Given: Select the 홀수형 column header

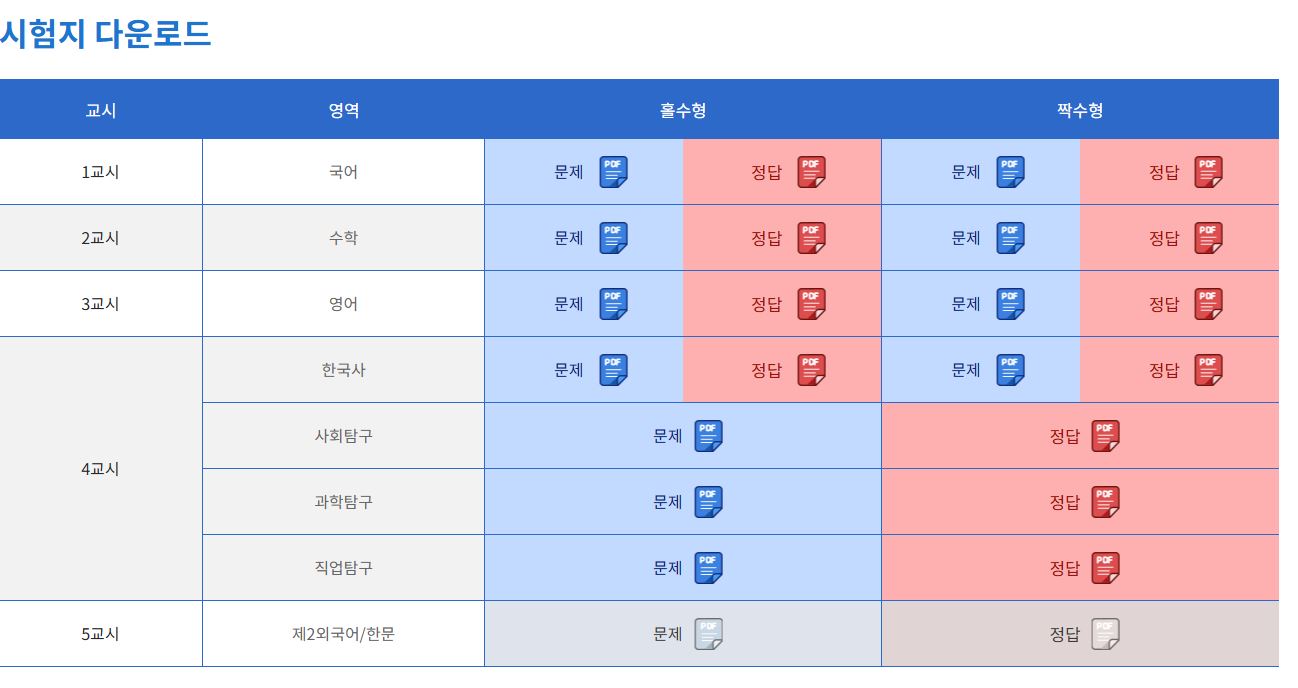Looking at the screenshot, I should pyautogui.click(x=683, y=109).
